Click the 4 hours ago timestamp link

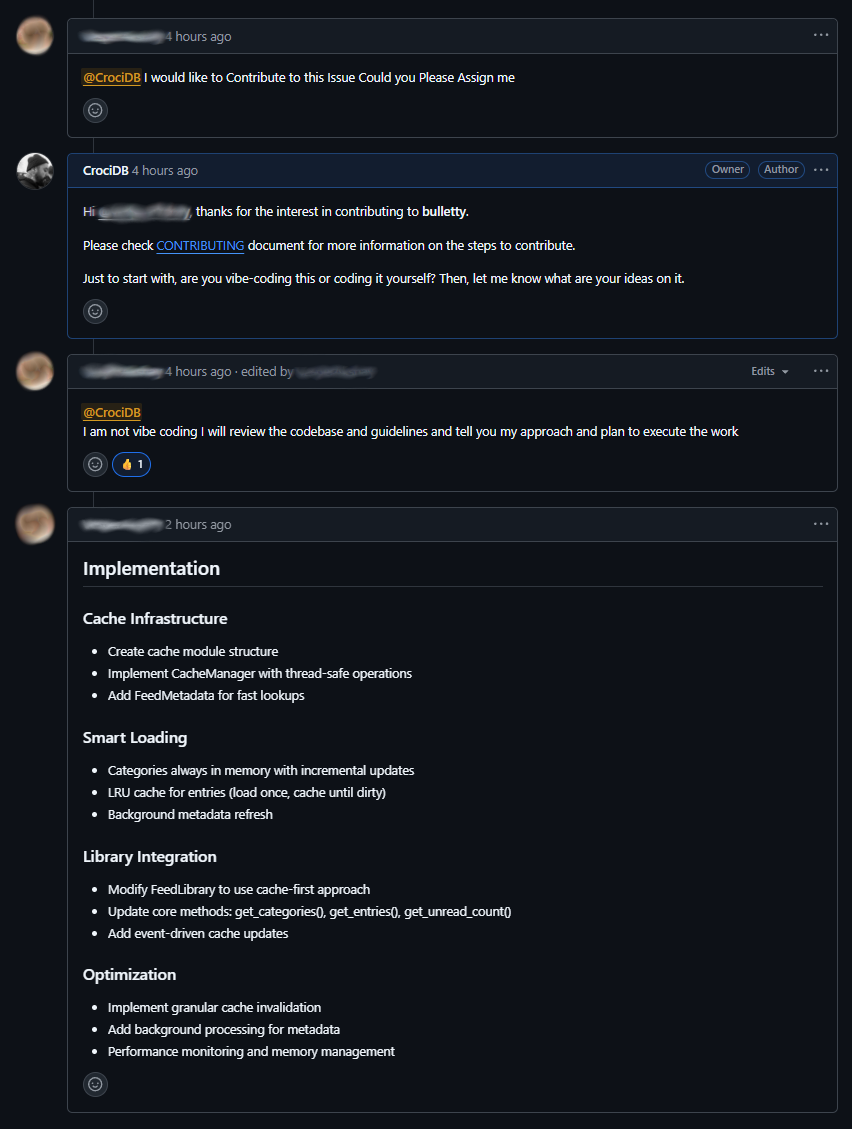165,169
